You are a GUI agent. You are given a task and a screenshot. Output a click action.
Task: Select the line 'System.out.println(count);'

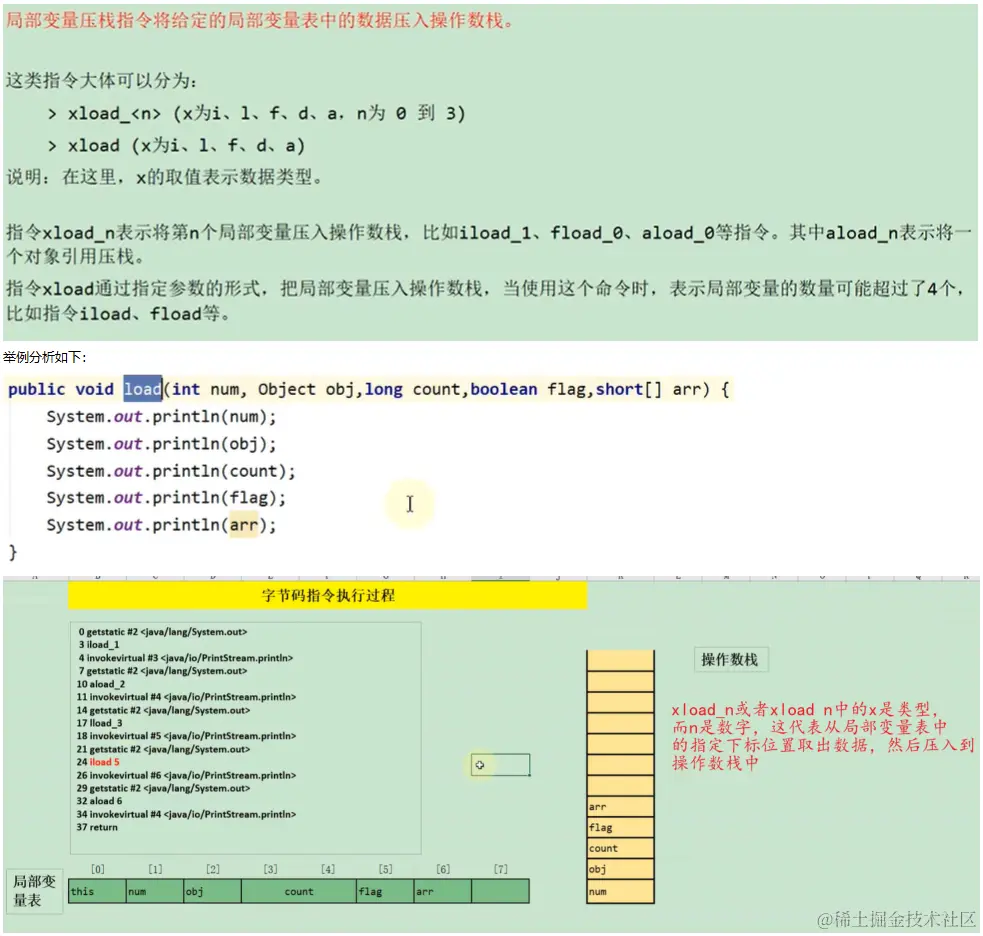pyautogui.click(x=171, y=471)
